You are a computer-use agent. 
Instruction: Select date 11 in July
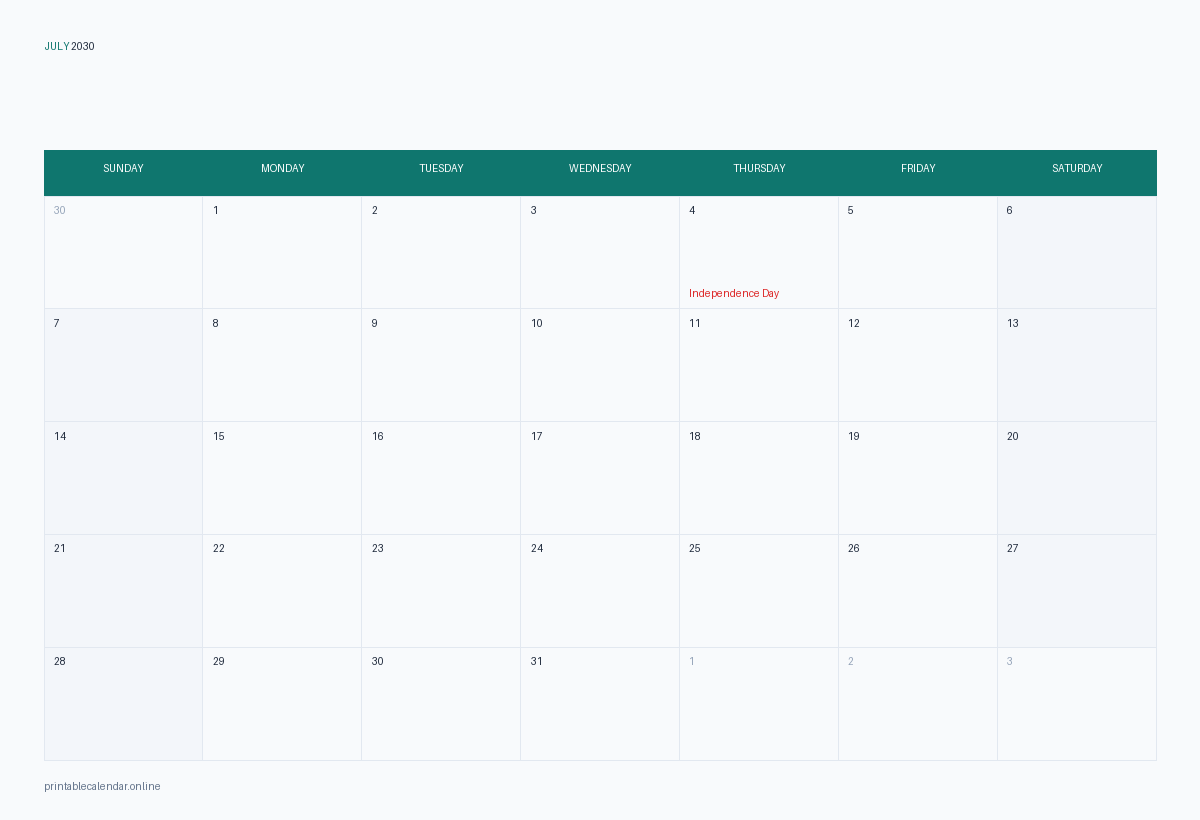click(x=759, y=365)
